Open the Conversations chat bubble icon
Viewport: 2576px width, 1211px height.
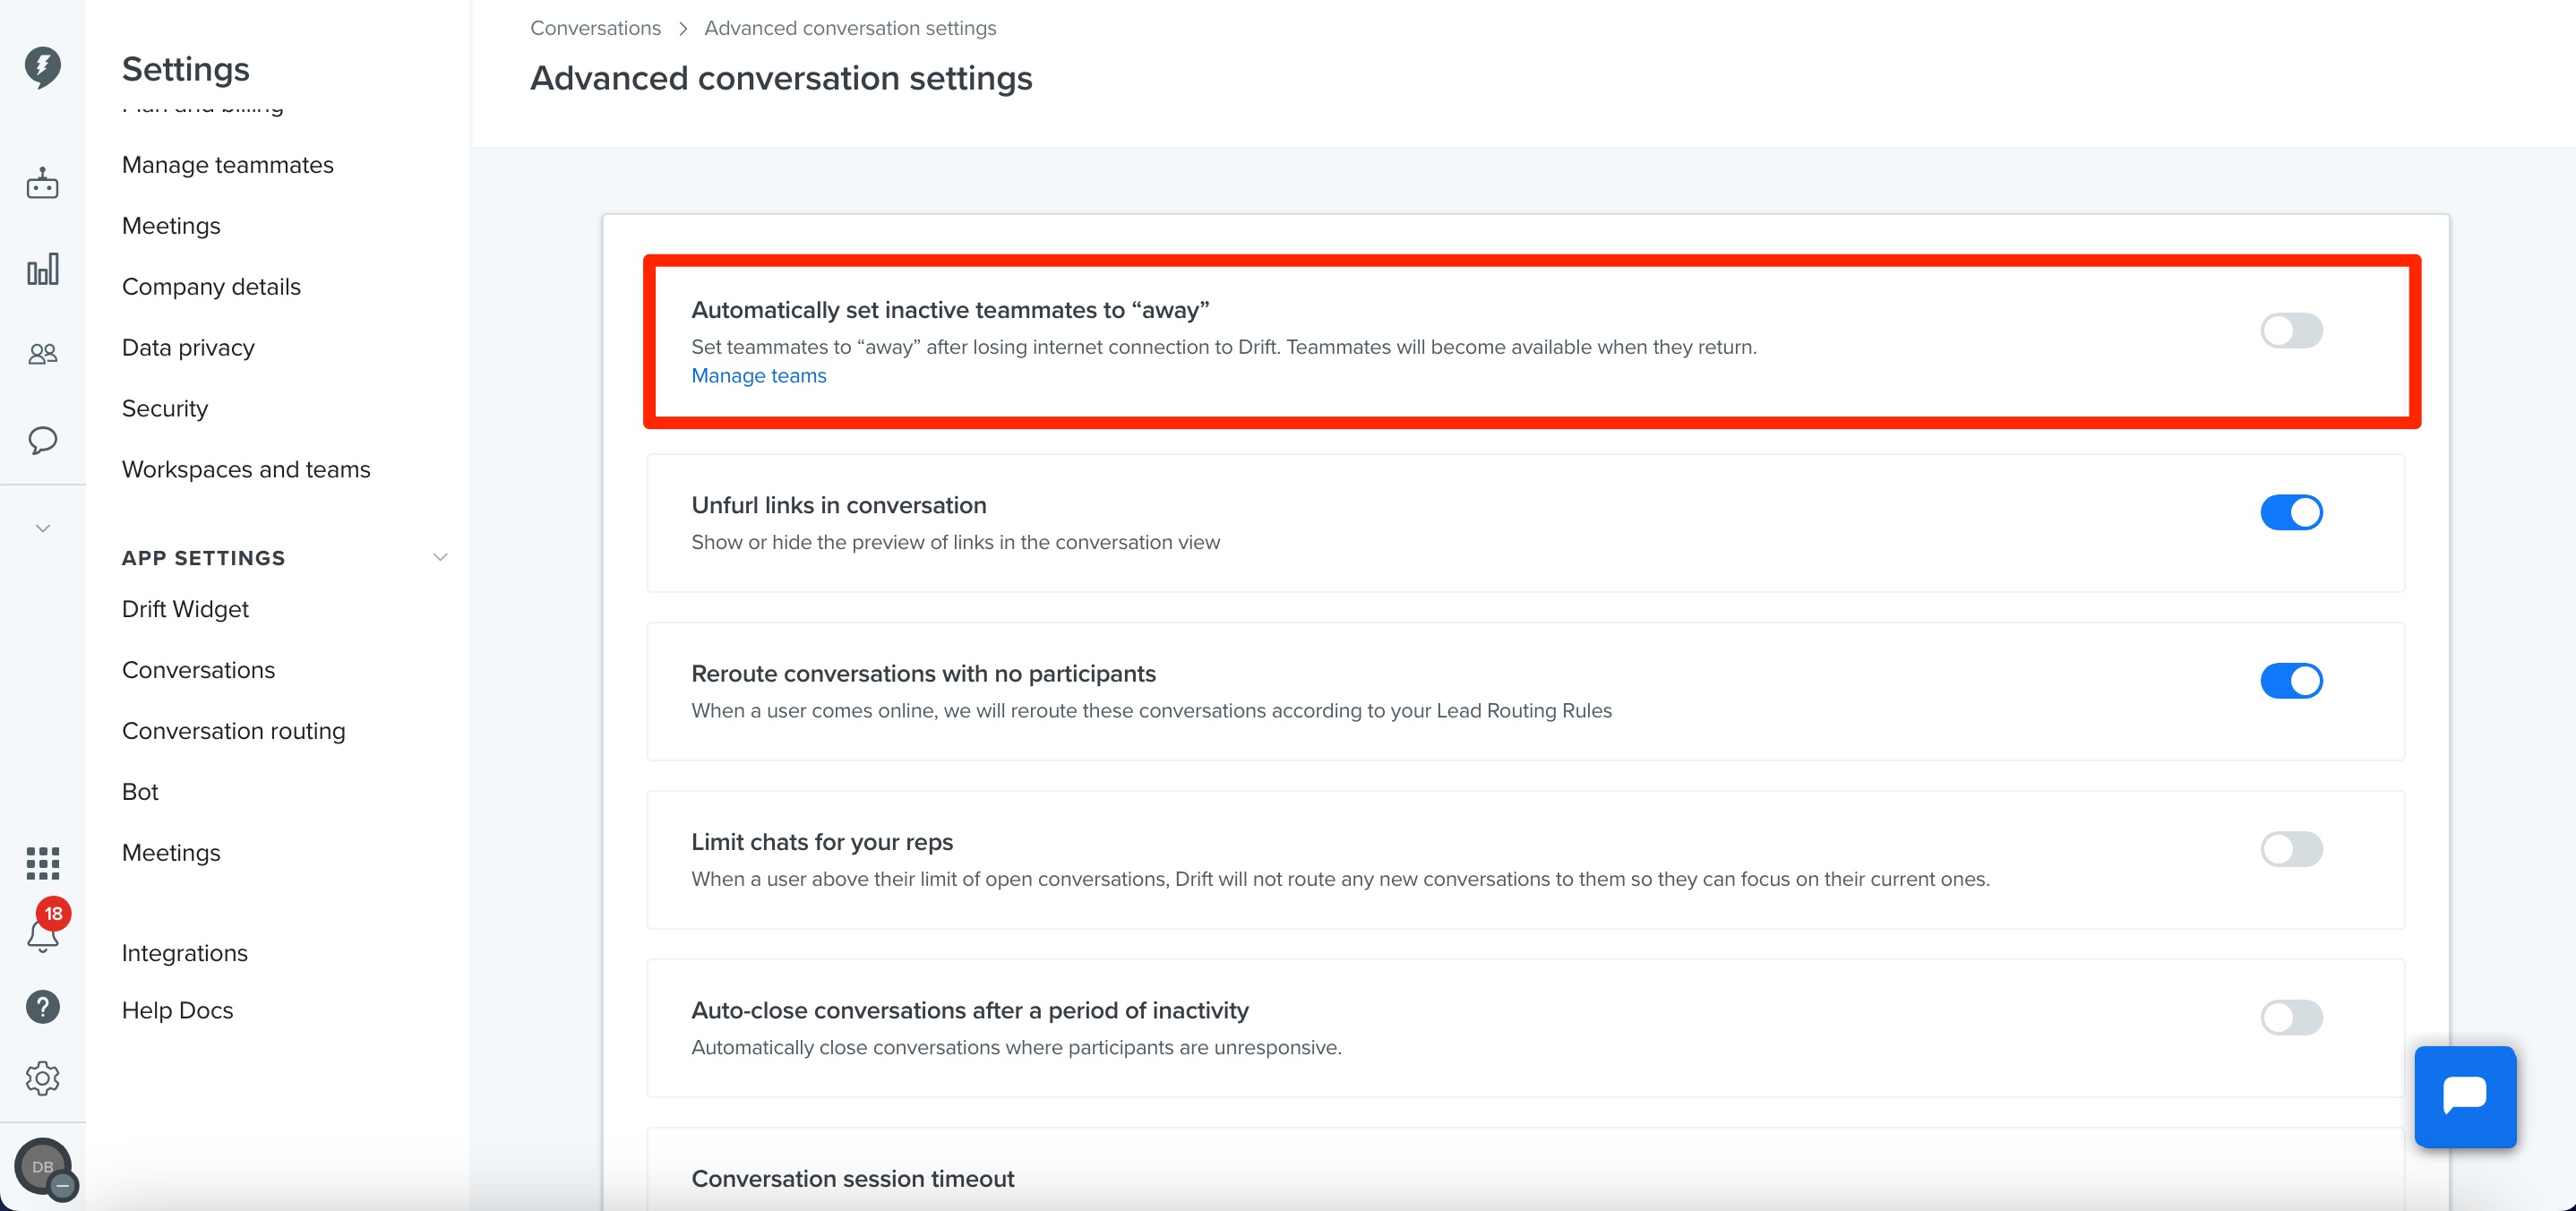tap(42, 440)
